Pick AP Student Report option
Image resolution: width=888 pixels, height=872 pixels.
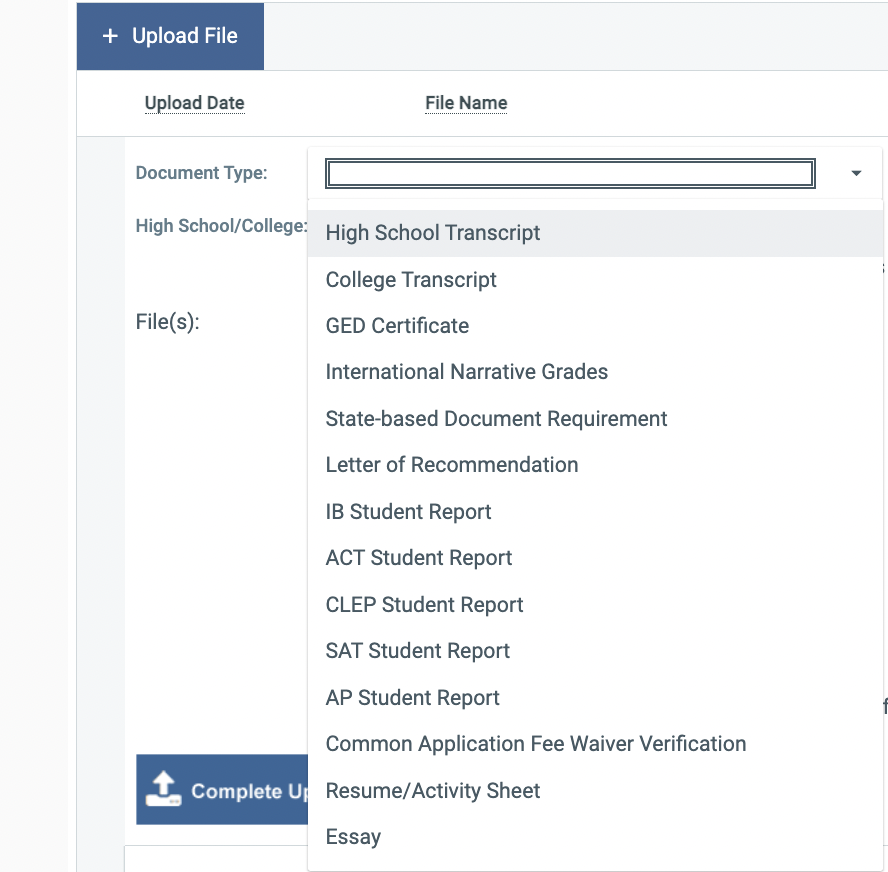(x=412, y=698)
